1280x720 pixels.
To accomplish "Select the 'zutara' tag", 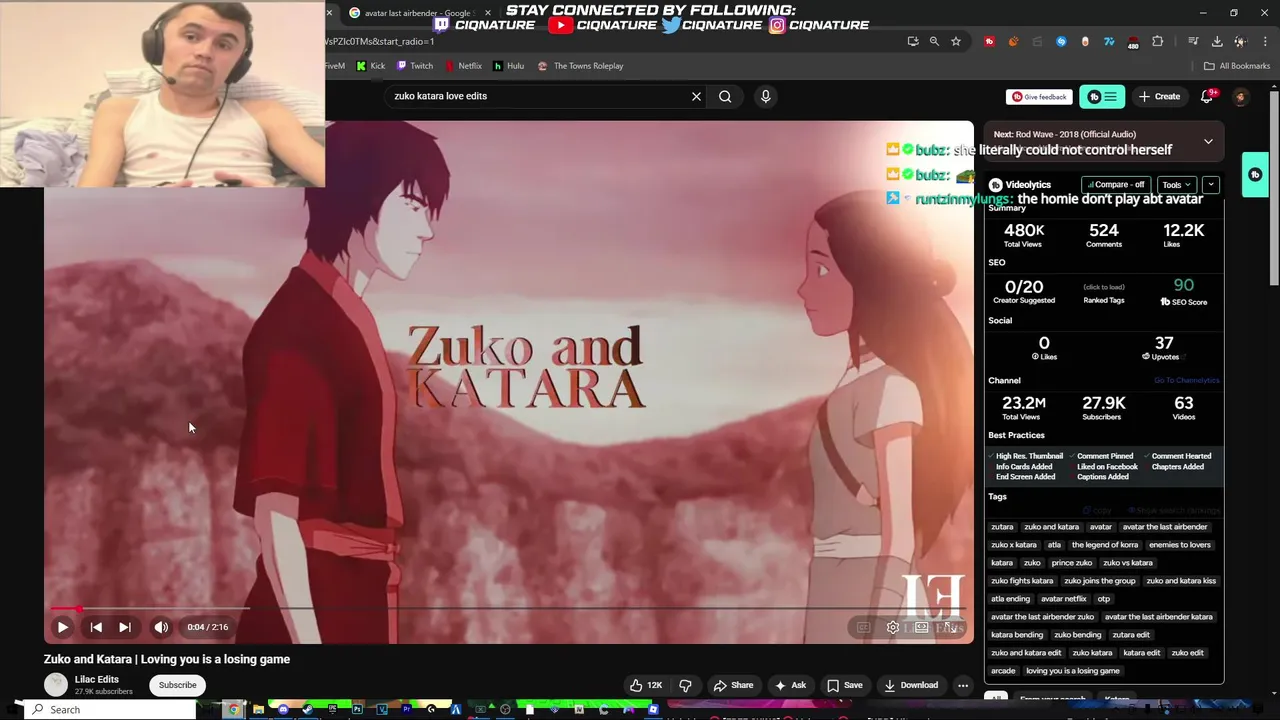I will click(1002, 527).
